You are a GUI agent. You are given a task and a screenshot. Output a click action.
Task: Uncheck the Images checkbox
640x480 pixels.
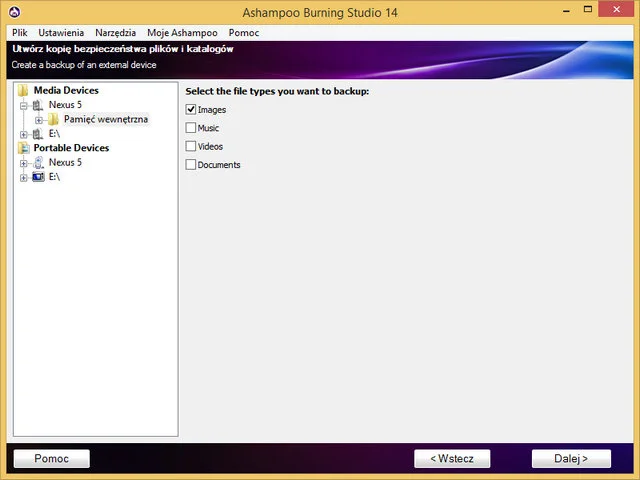(191, 110)
